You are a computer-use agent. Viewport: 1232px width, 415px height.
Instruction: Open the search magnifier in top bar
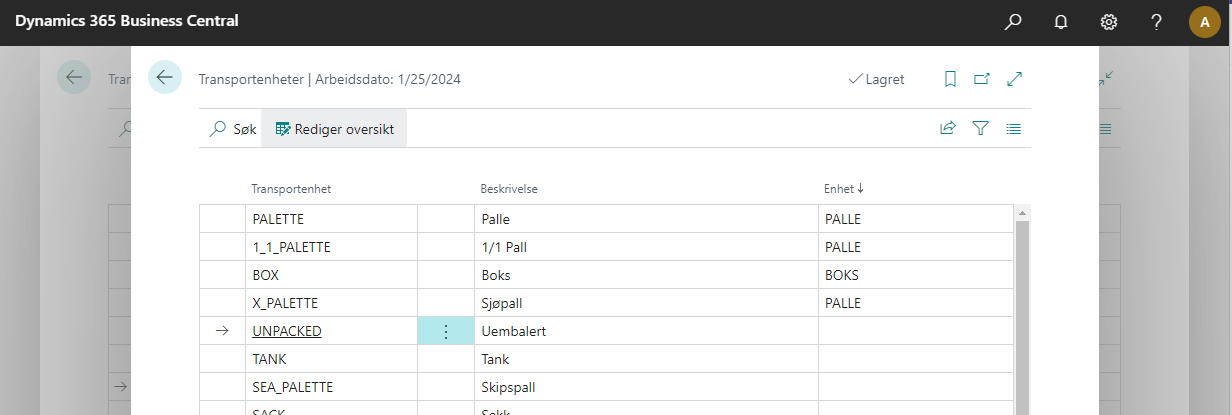coord(1014,21)
